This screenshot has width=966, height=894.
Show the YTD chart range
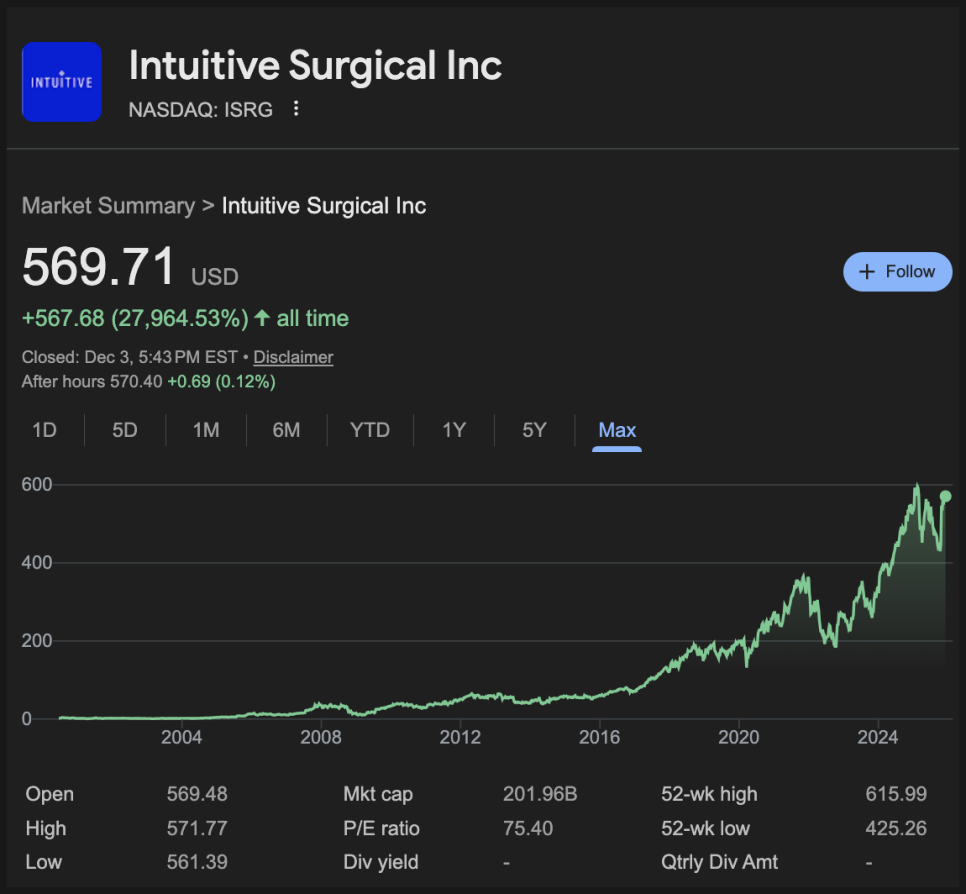click(x=370, y=431)
